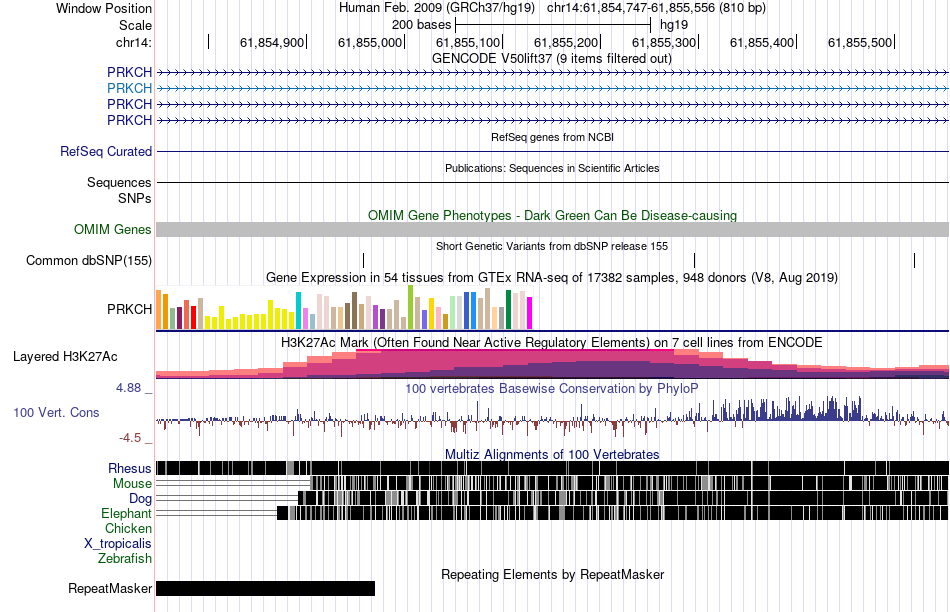Select the Chicken species label
The image size is (950, 612).
click(x=128, y=528)
